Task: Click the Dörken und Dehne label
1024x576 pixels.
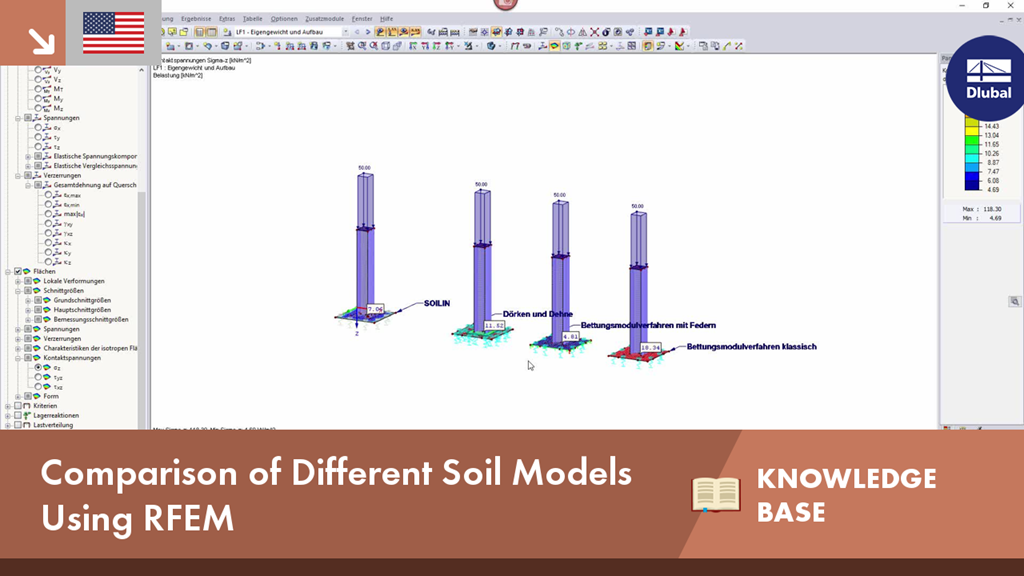Action: pyautogui.click(x=537, y=314)
